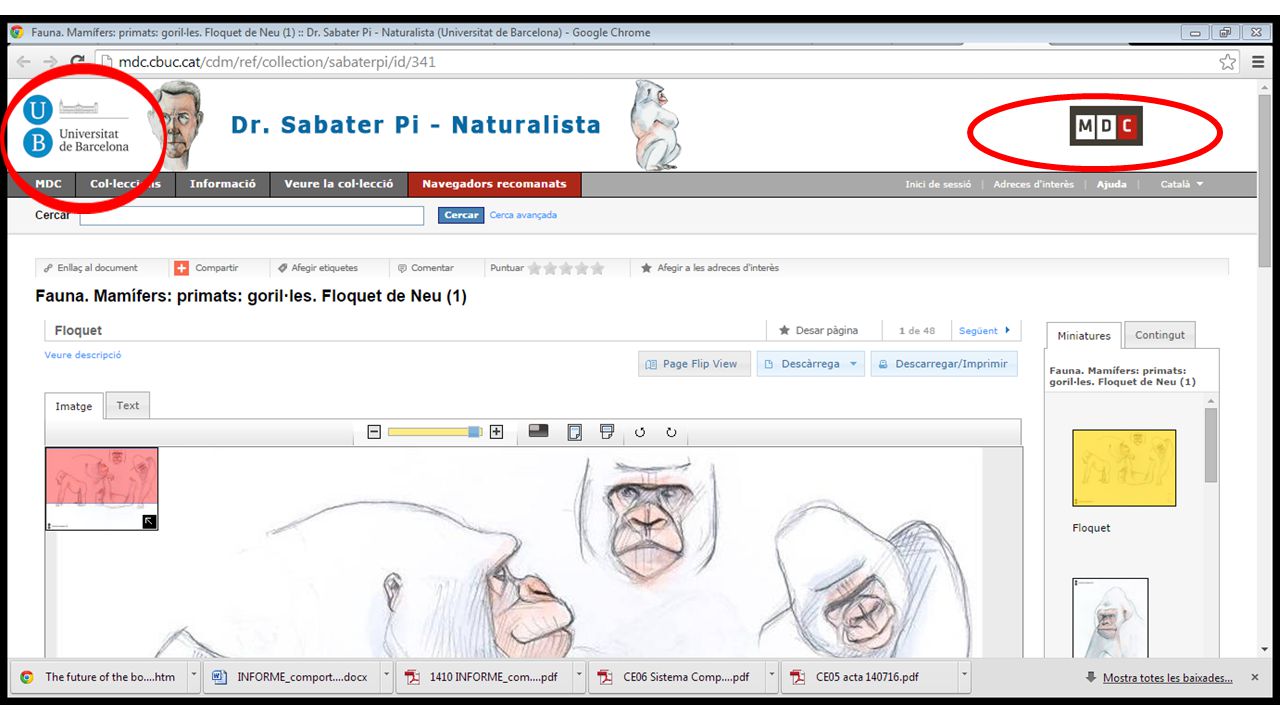This screenshot has width=1280, height=720.
Task: Click the speech bubble Comentar icon
Action: 402,268
